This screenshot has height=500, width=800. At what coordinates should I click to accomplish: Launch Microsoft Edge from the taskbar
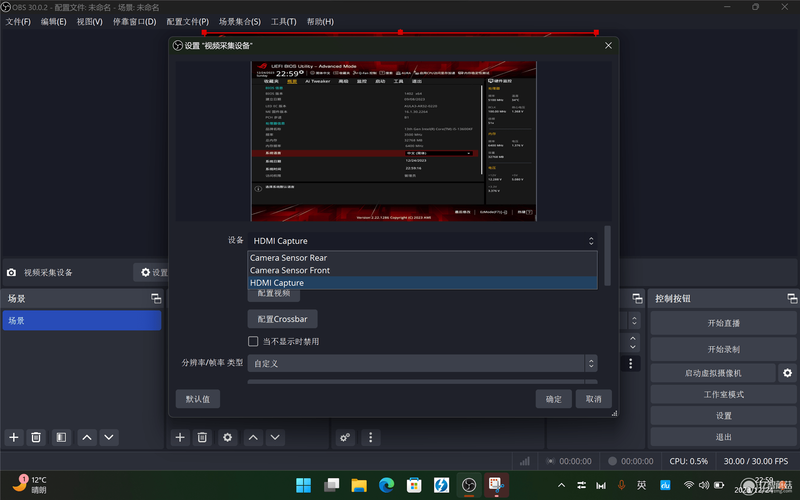(386, 485)
